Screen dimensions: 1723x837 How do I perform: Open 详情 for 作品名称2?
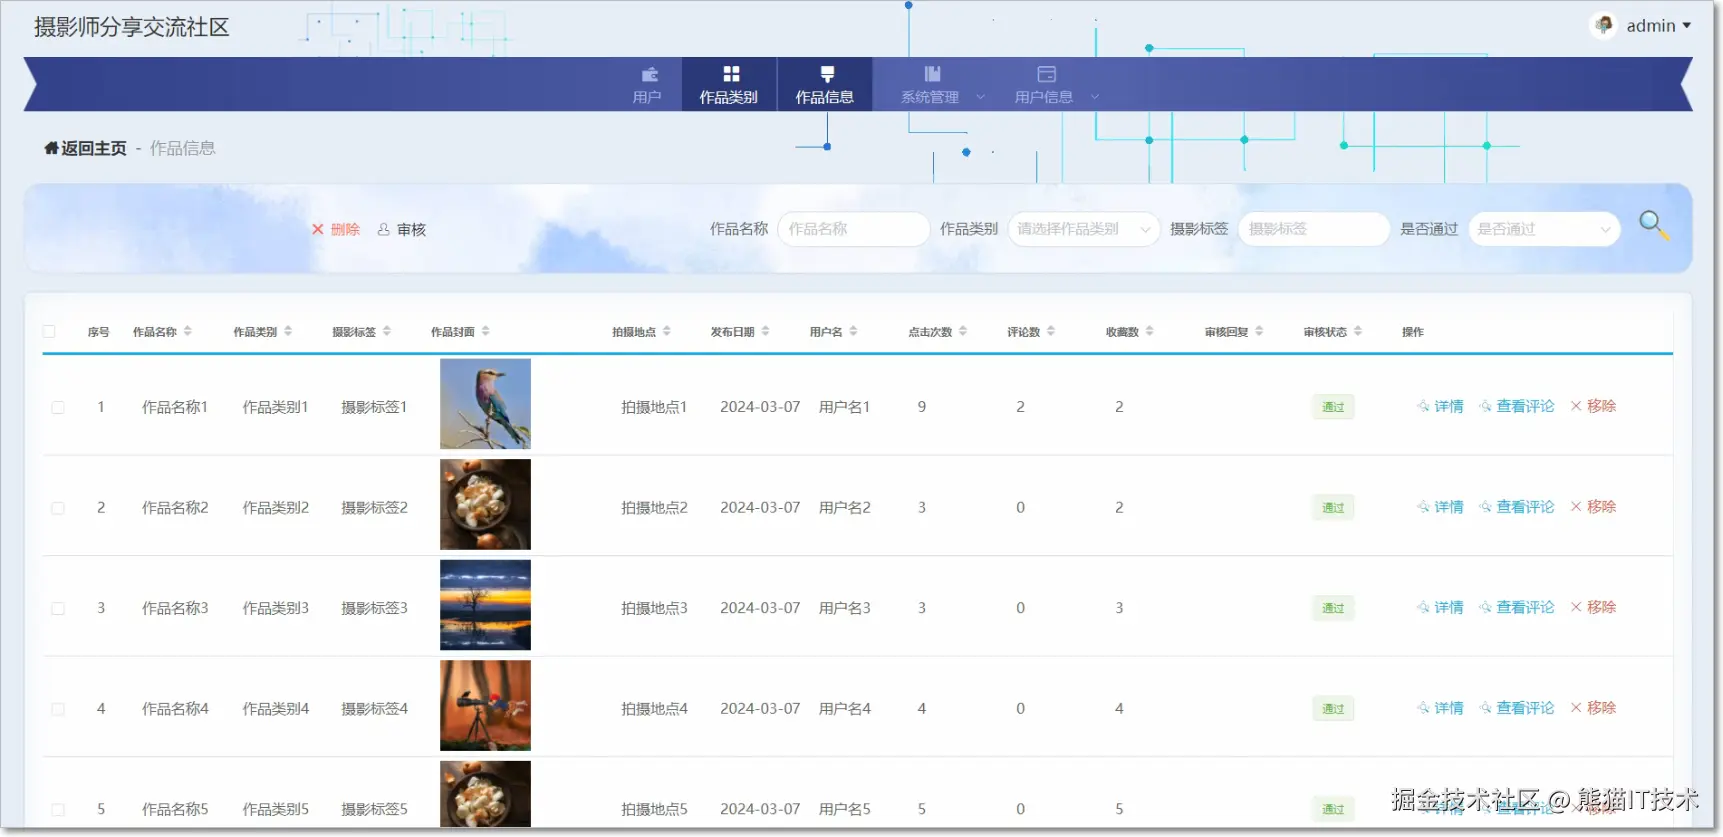pos(1440,507)
